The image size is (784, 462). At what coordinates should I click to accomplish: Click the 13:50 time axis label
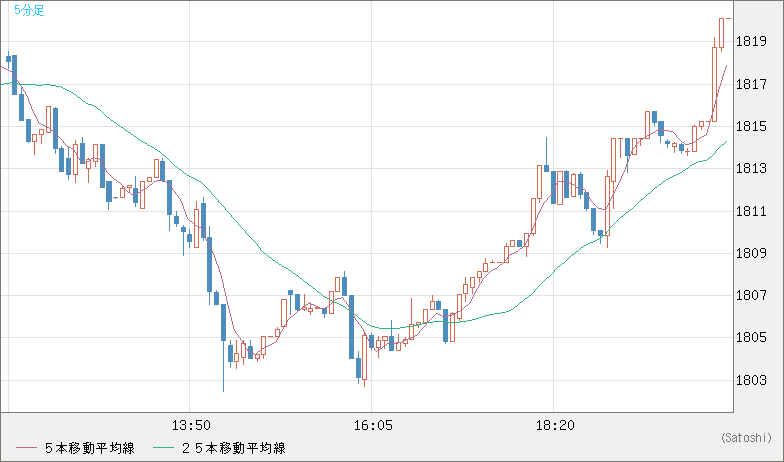pyautogui.click(x=191, y=426)
